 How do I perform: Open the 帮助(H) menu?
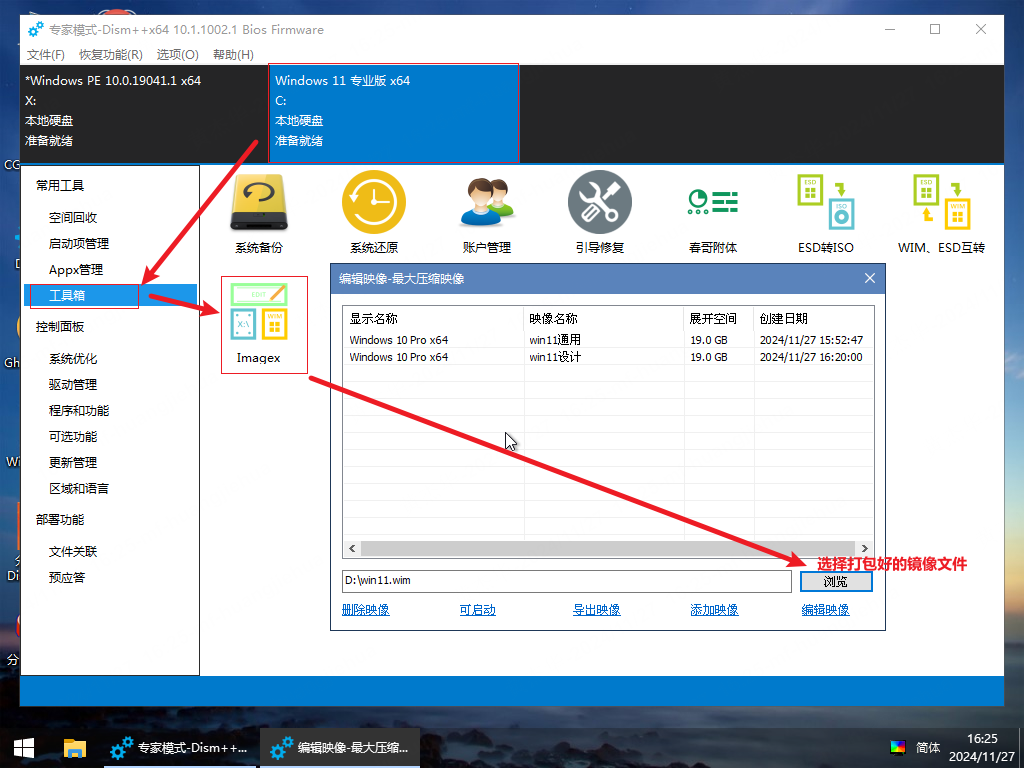(233, 55)
